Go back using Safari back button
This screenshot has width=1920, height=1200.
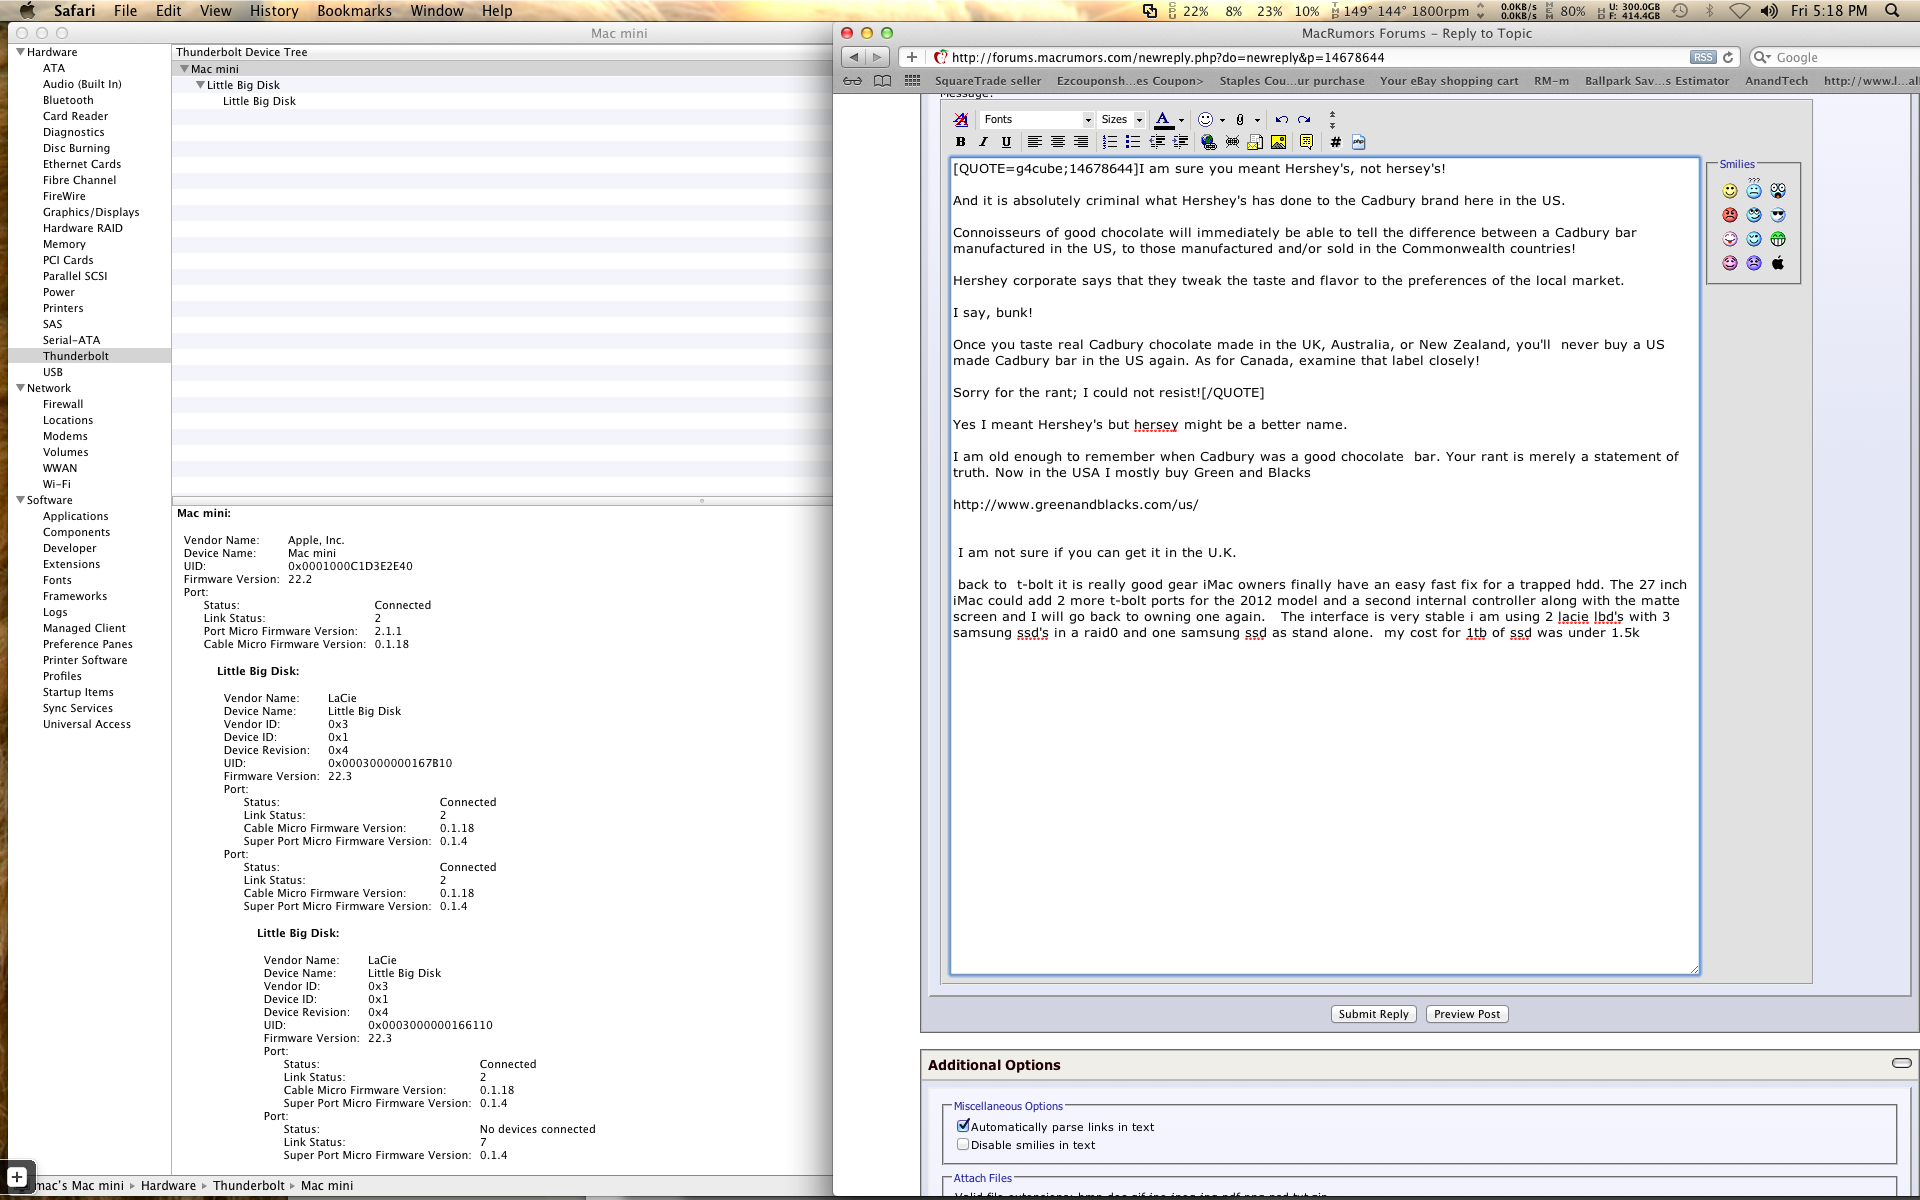[853, 57]
